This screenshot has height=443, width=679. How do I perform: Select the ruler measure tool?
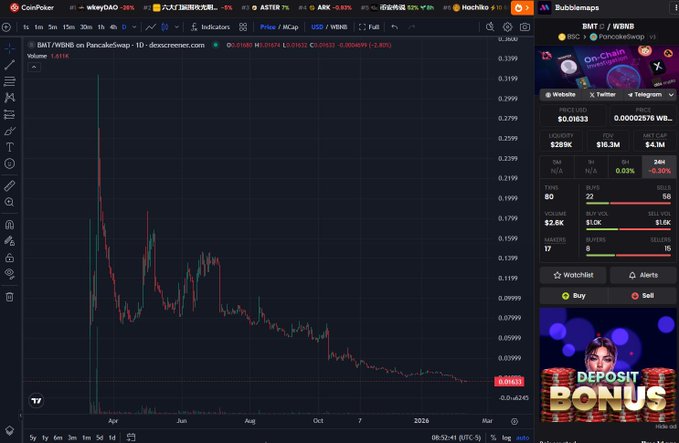tap(10, 186)
